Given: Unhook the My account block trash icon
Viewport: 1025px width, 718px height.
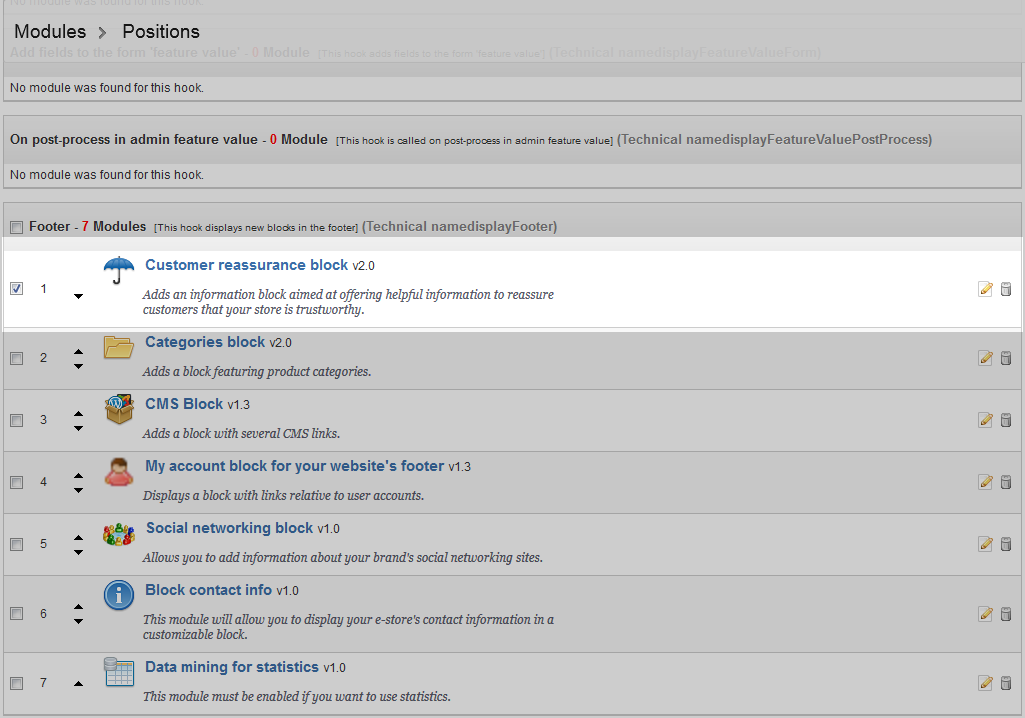Looking at the screenshot, I should coord(1006,482).
